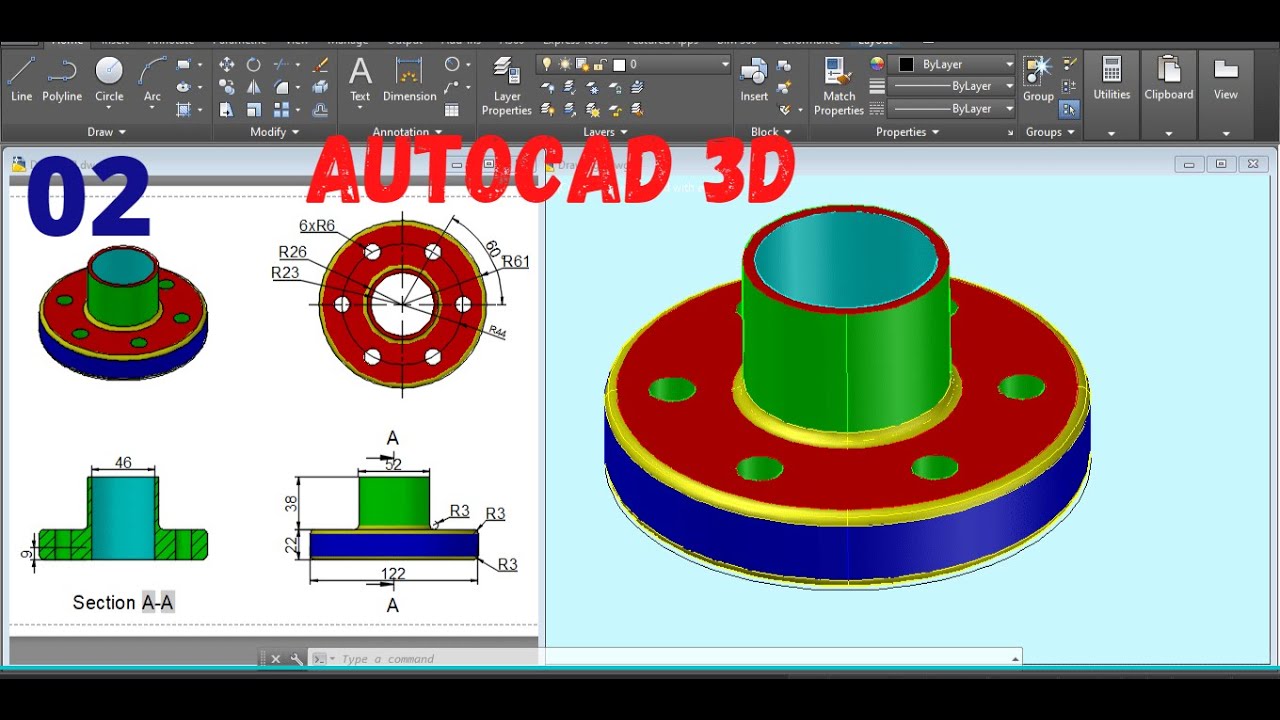1280x720 pixels.
Task: Select the Ellipse tool in Draw panel
Action: pyautogui.click(x=184, y=87)
